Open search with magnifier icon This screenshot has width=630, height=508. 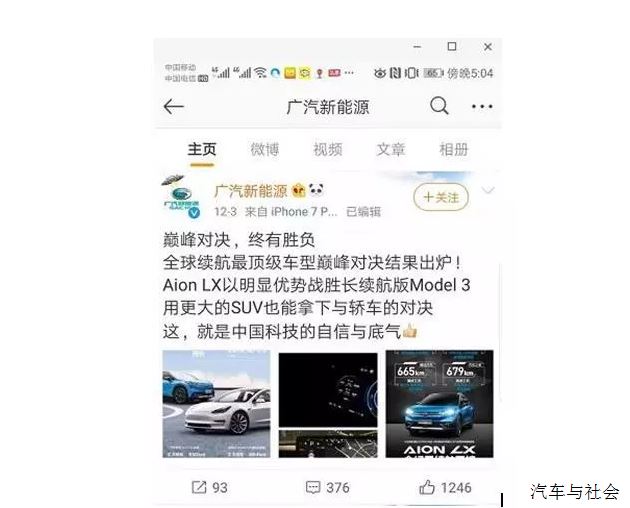pyautogui.click(x=439, y=106)
